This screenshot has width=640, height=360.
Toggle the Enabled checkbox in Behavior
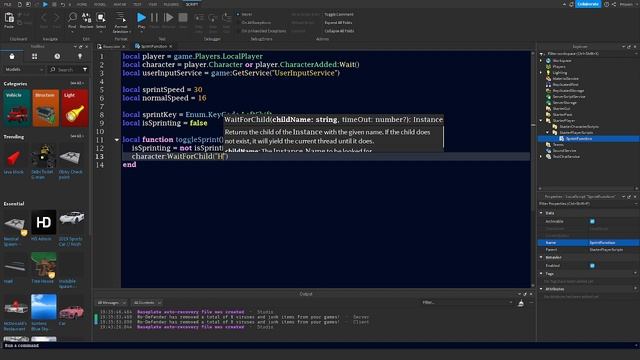point(592,265)
